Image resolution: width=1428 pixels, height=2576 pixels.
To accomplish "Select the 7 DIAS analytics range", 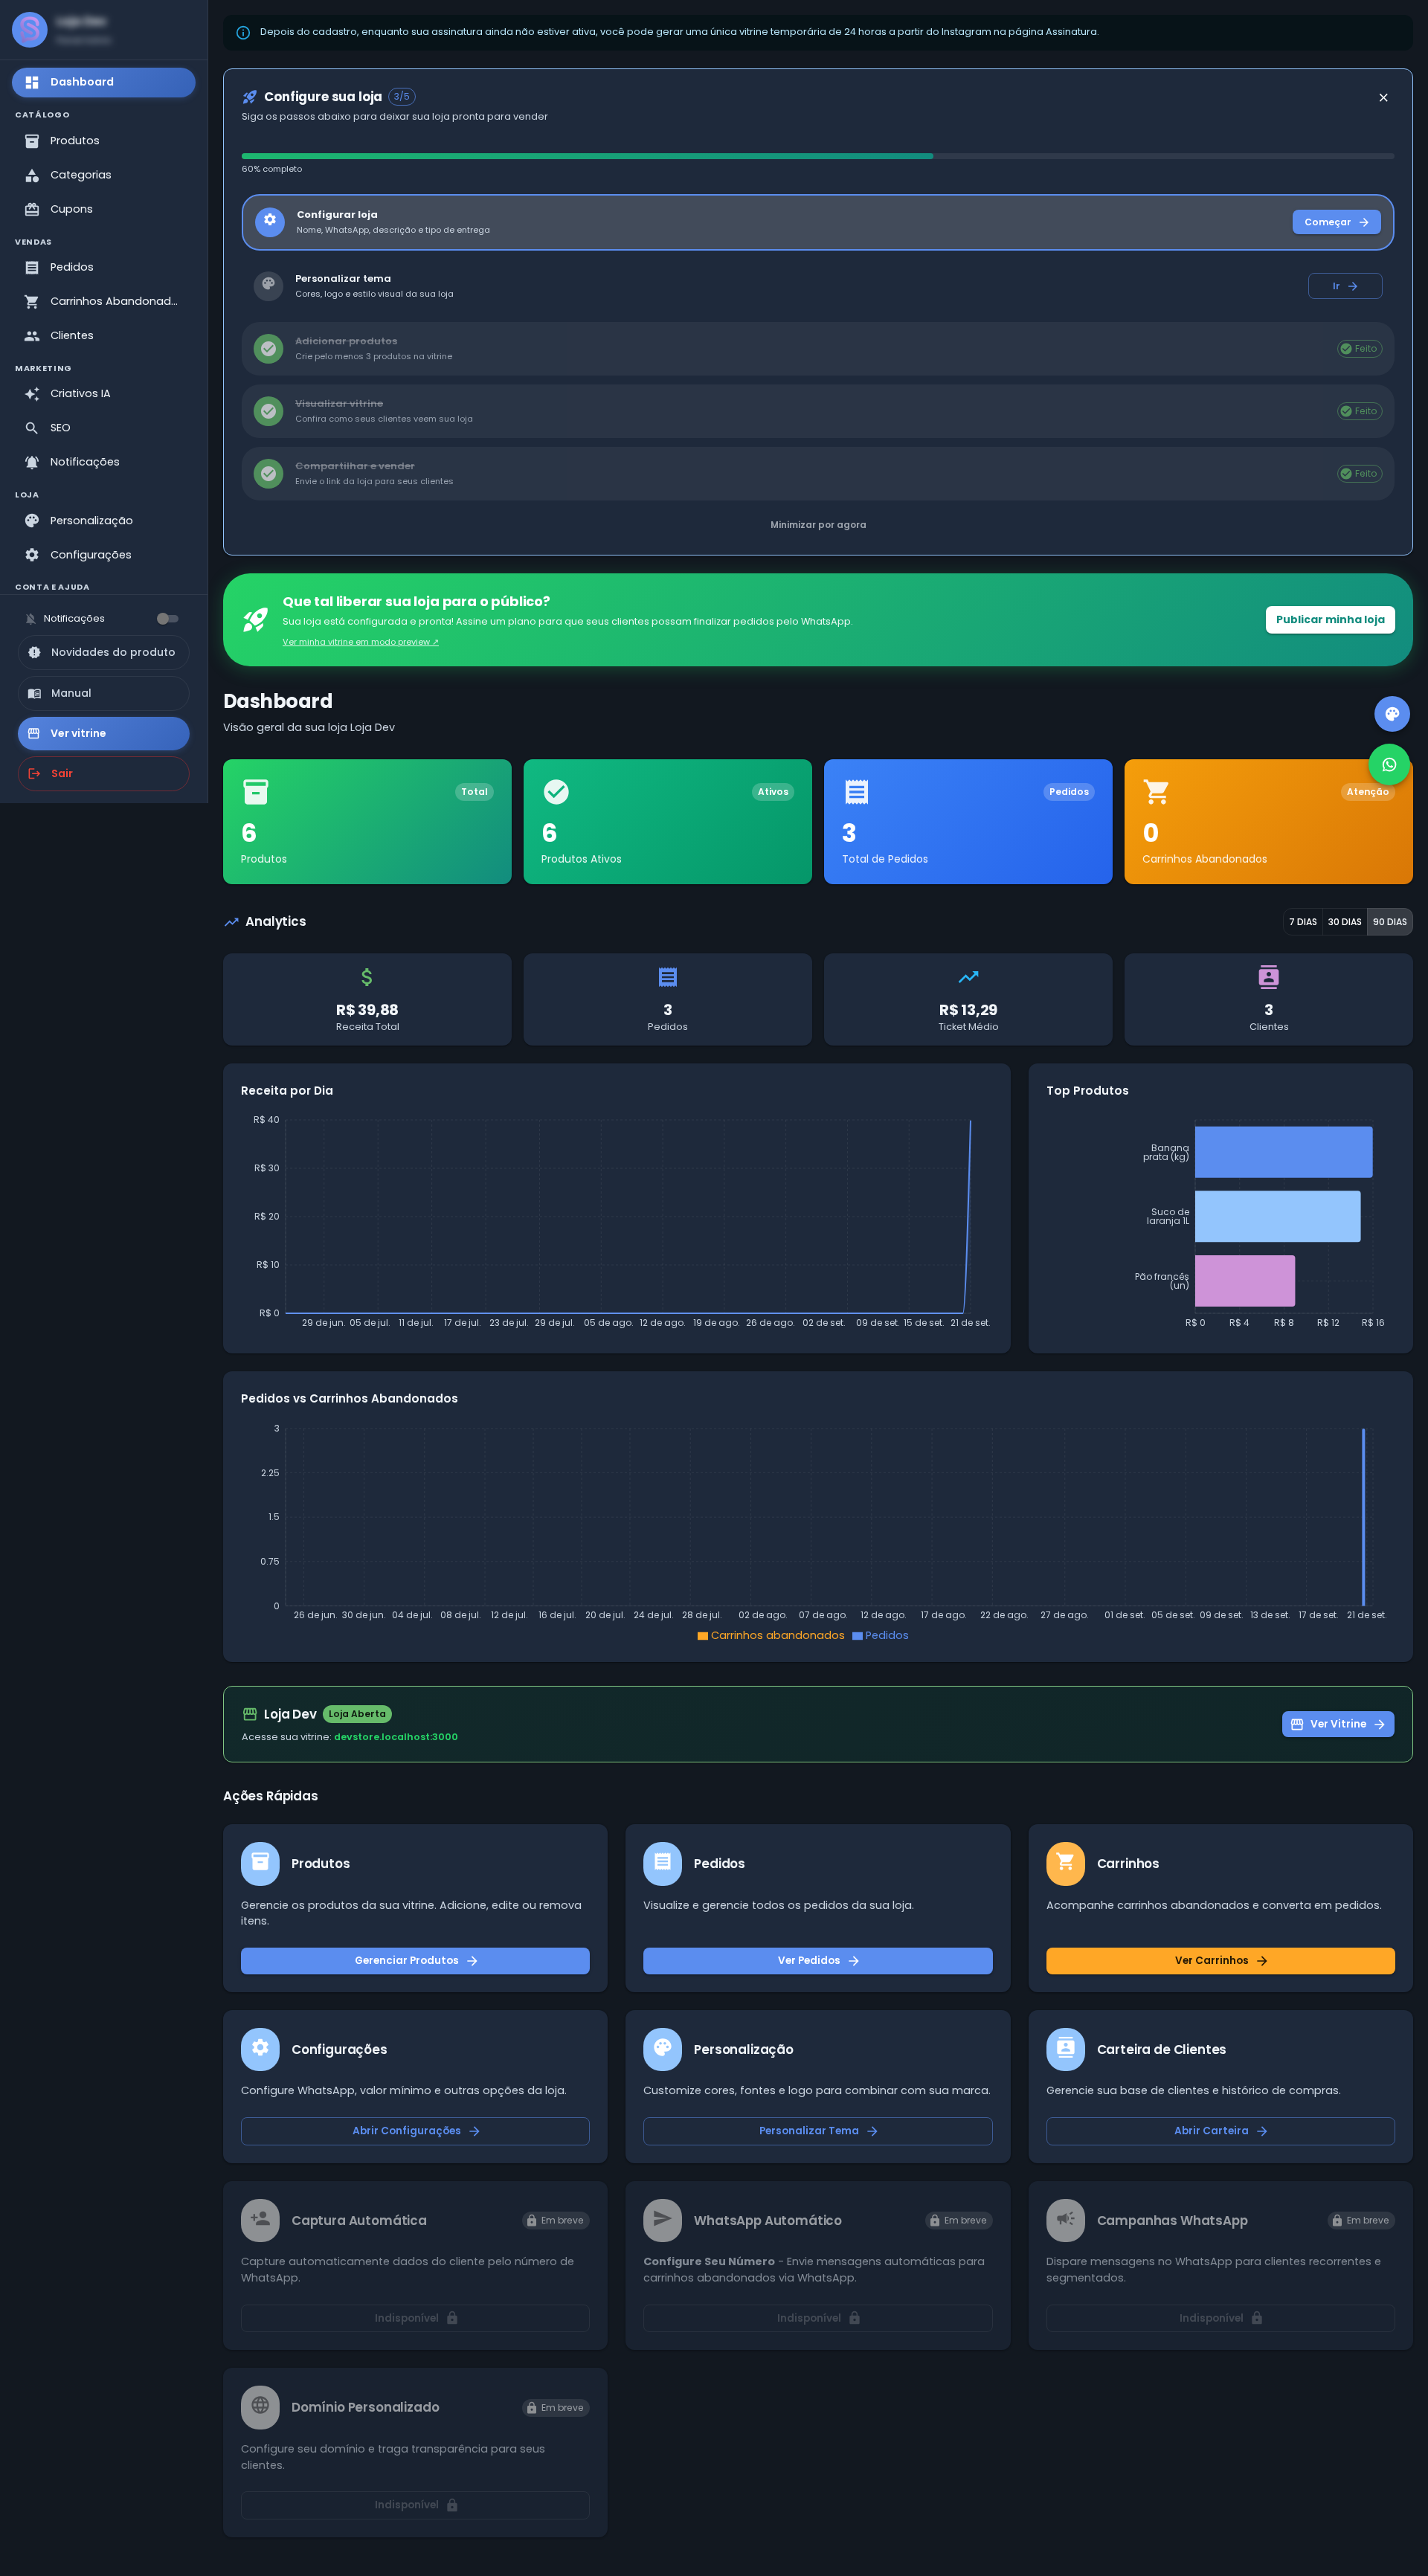I will tap(1302, 922).
